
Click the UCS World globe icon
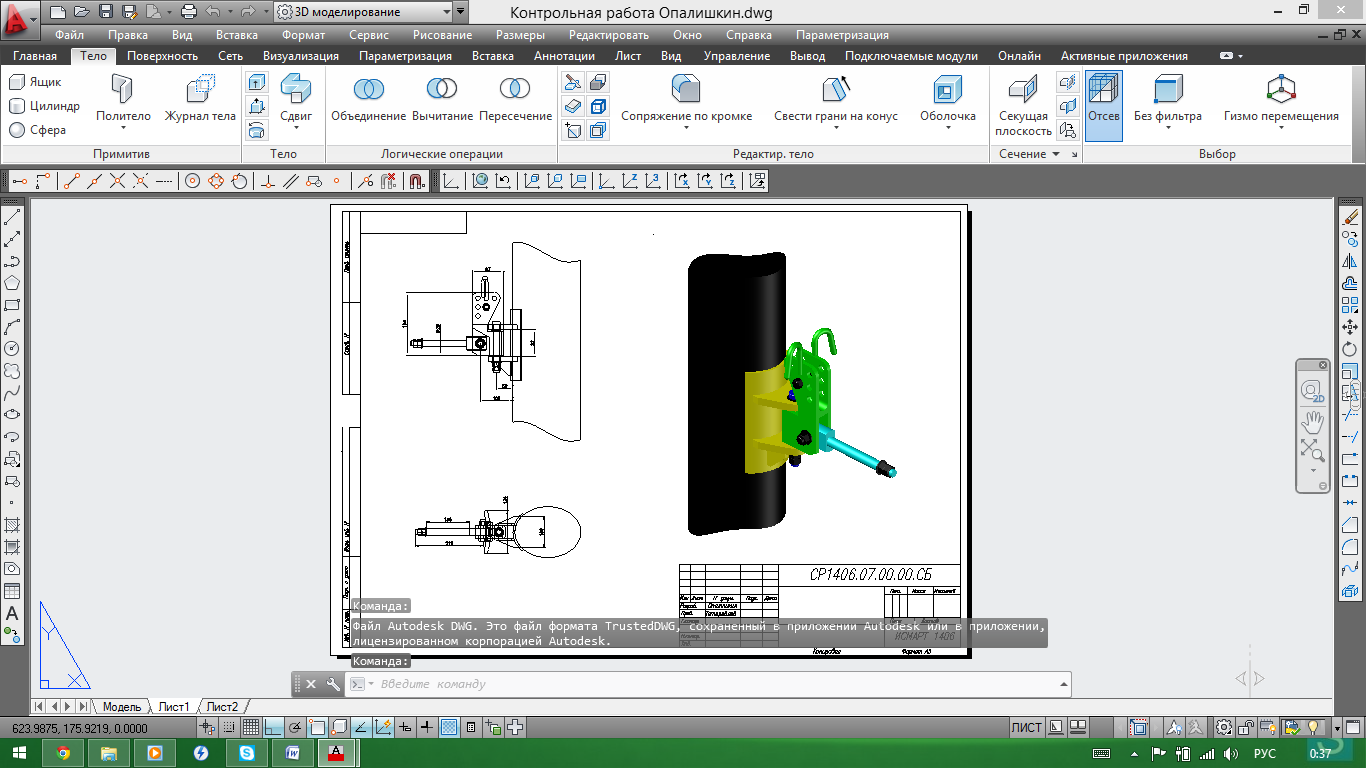[x=480, y=181]
